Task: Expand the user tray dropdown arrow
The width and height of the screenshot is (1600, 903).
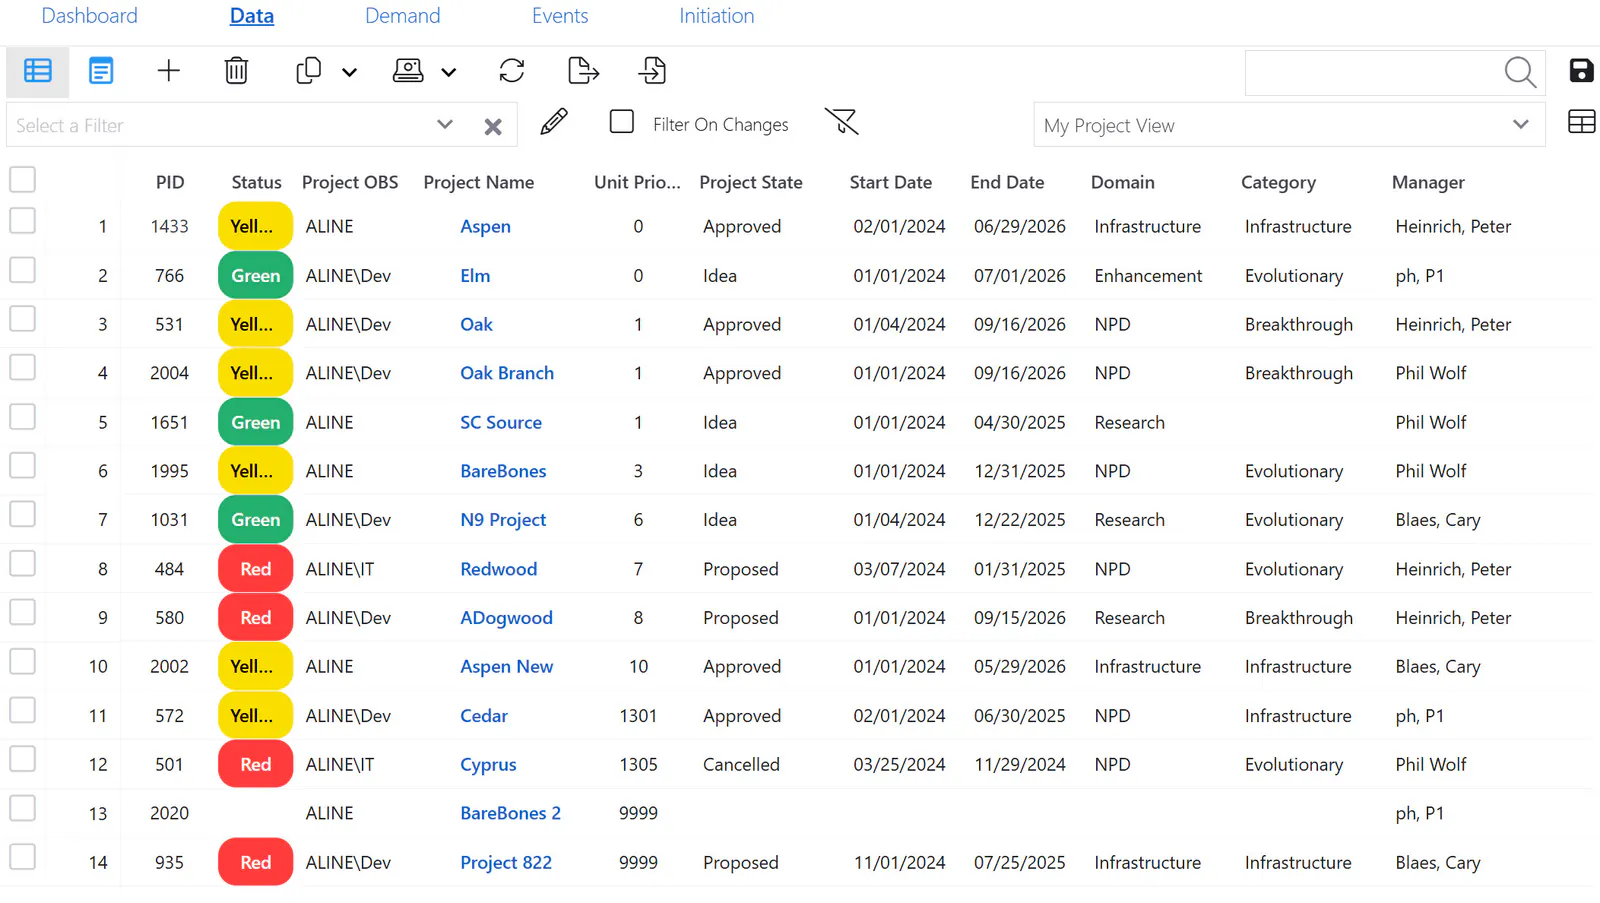Action: click(449, 73)
